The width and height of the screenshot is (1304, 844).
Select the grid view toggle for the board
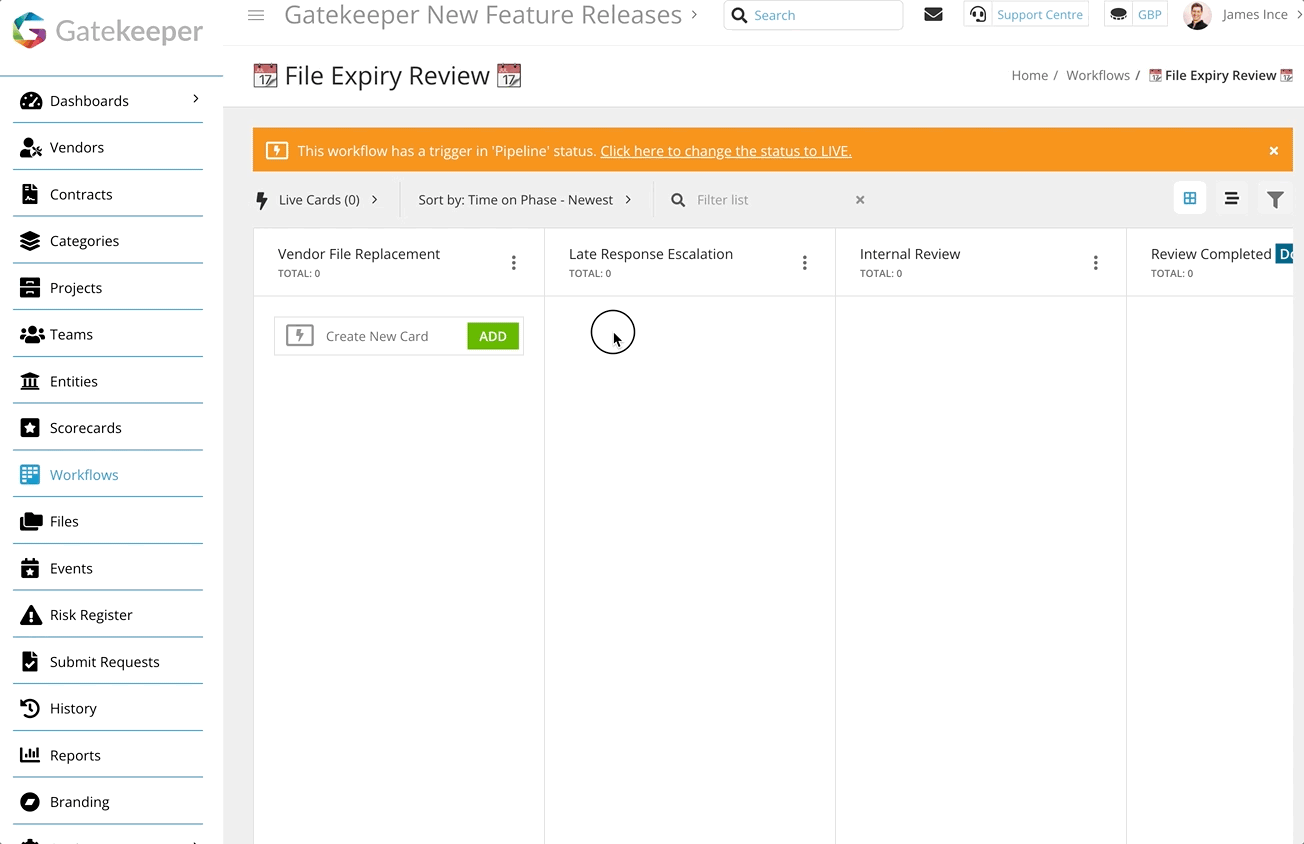click(x=1189, y=198)
